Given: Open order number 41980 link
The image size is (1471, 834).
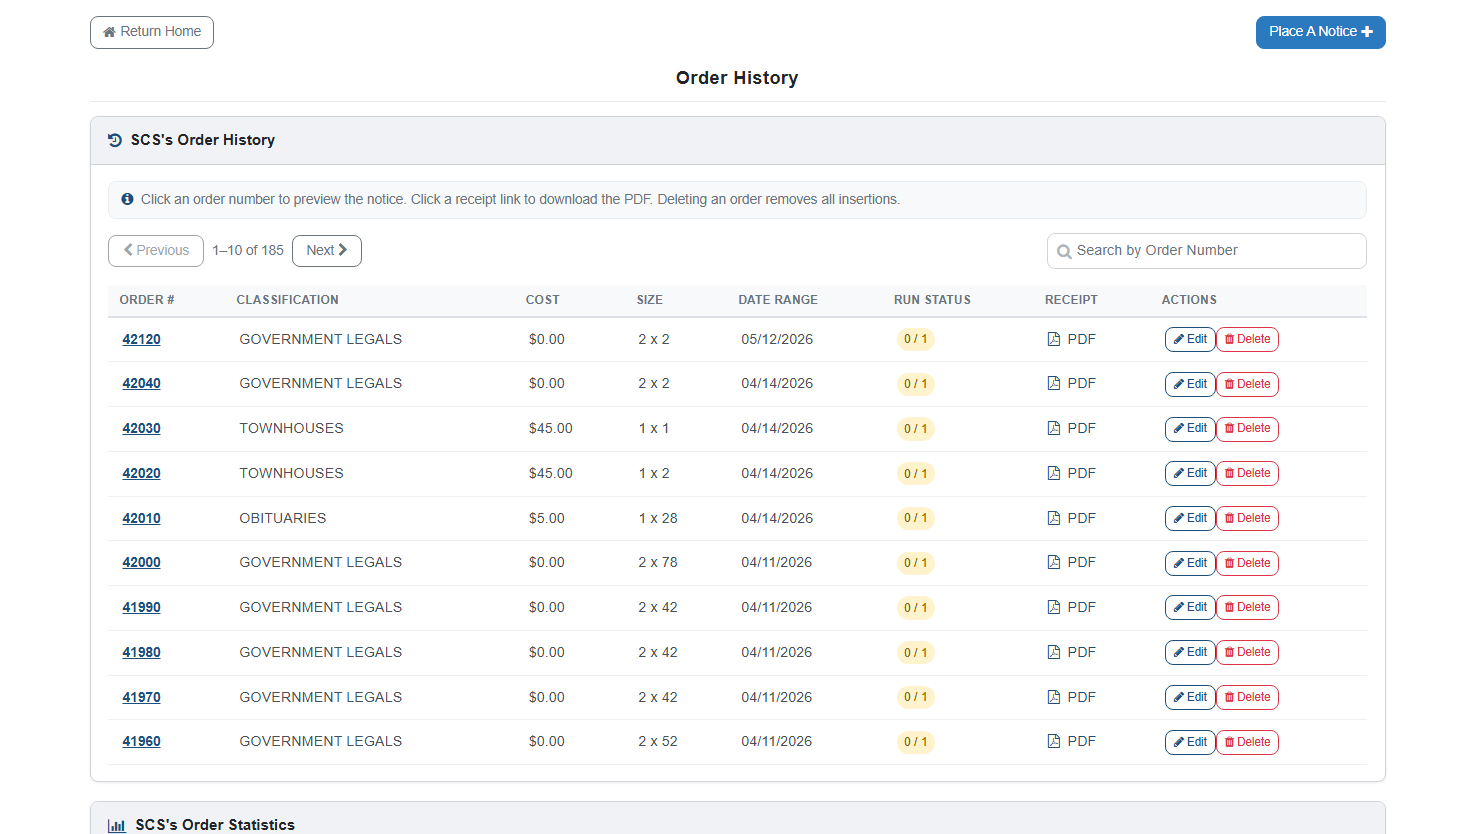Looking at the screenshot, I should pos(141,652).
